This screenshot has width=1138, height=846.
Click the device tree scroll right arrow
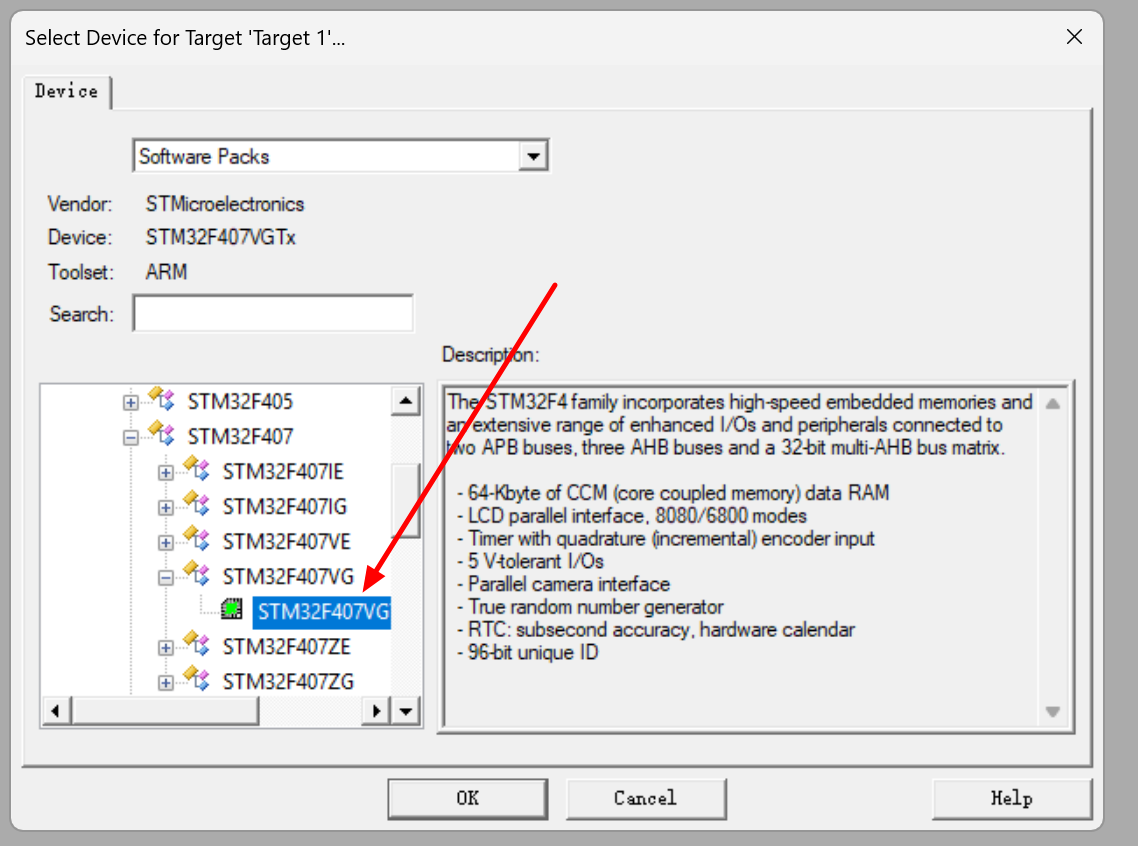click(x=376, y=712)
